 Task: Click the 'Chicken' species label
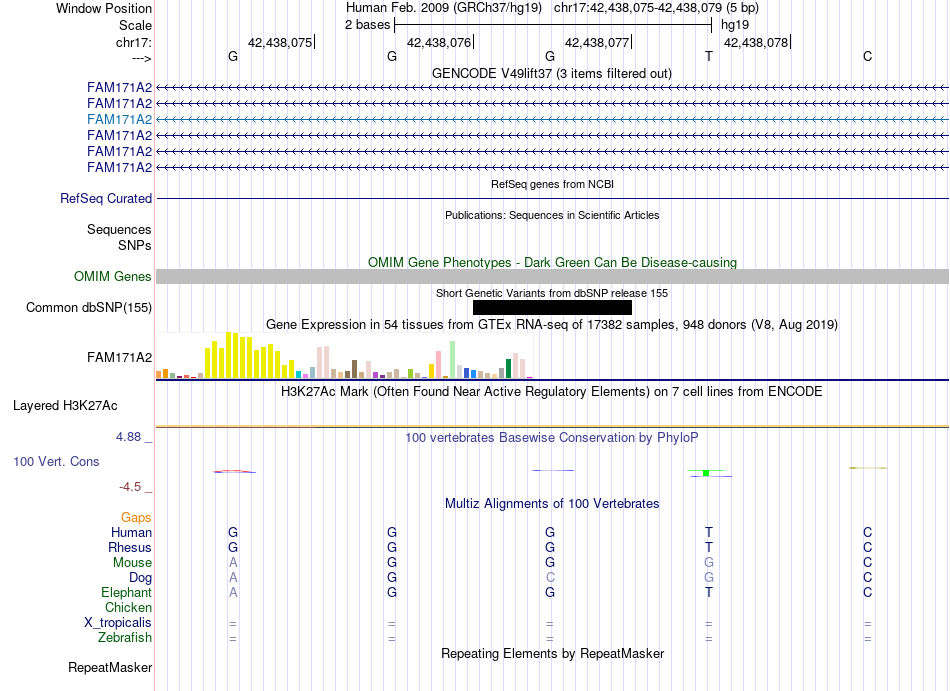coord(128,607)
